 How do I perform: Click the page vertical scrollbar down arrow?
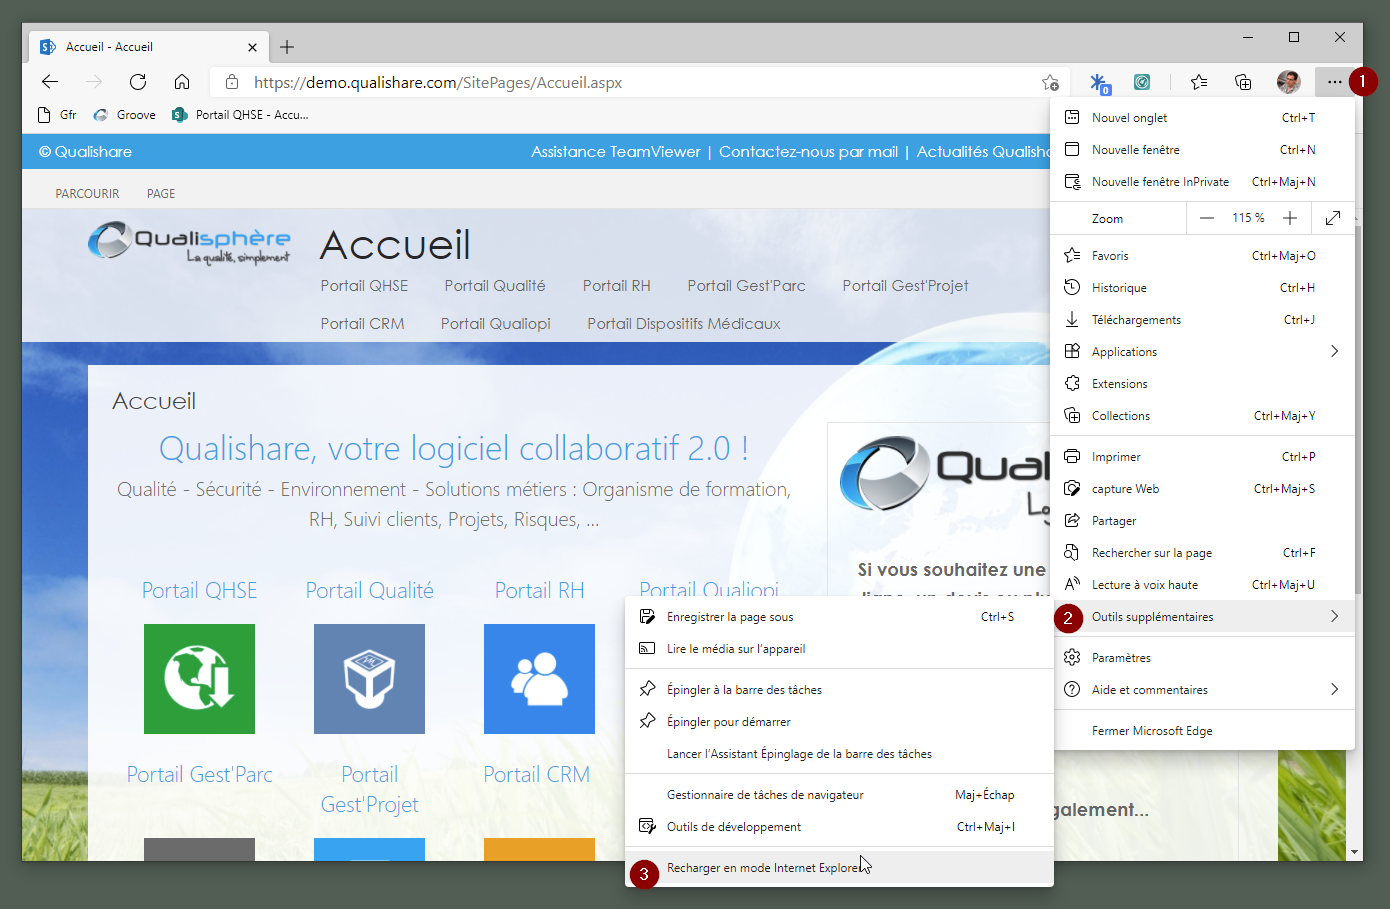pos(1354,852)
